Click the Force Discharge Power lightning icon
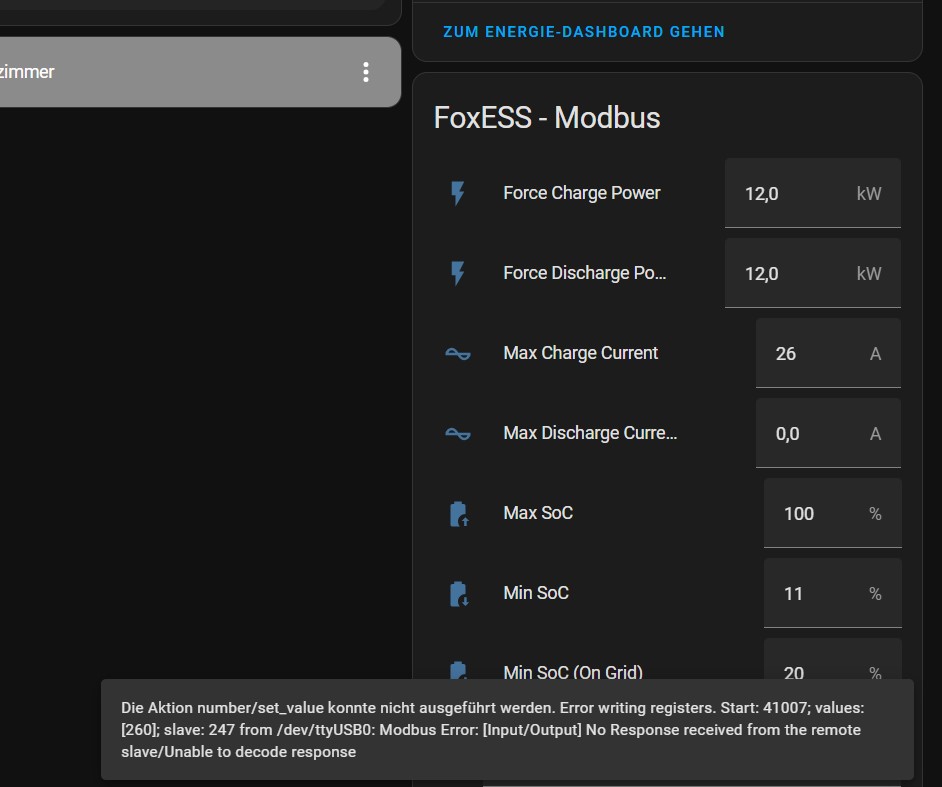This screenshot has height=787, width=942. [458, 273]
